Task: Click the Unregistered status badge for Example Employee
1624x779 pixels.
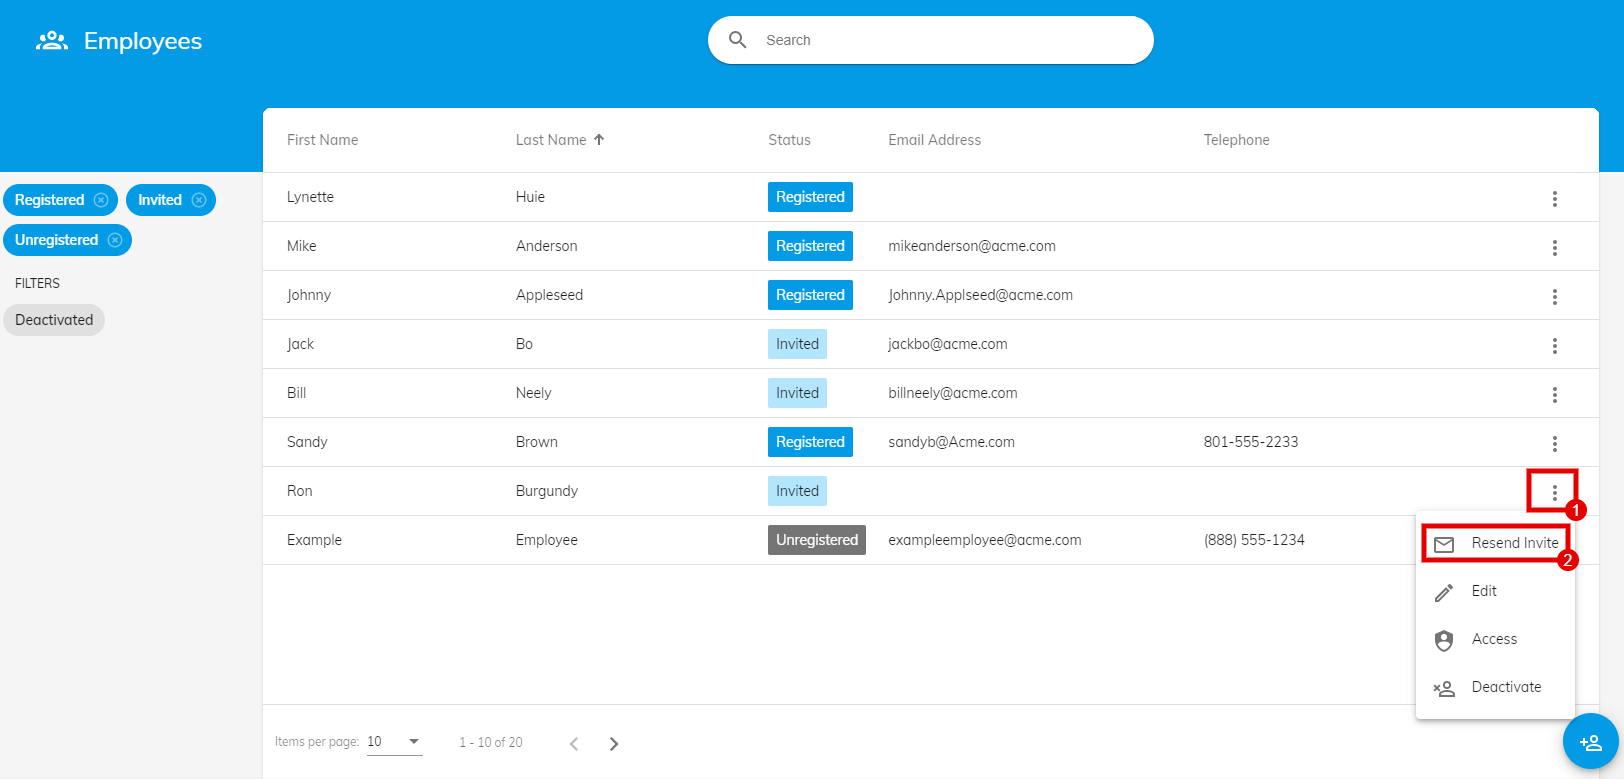Action: coord(817,540)
